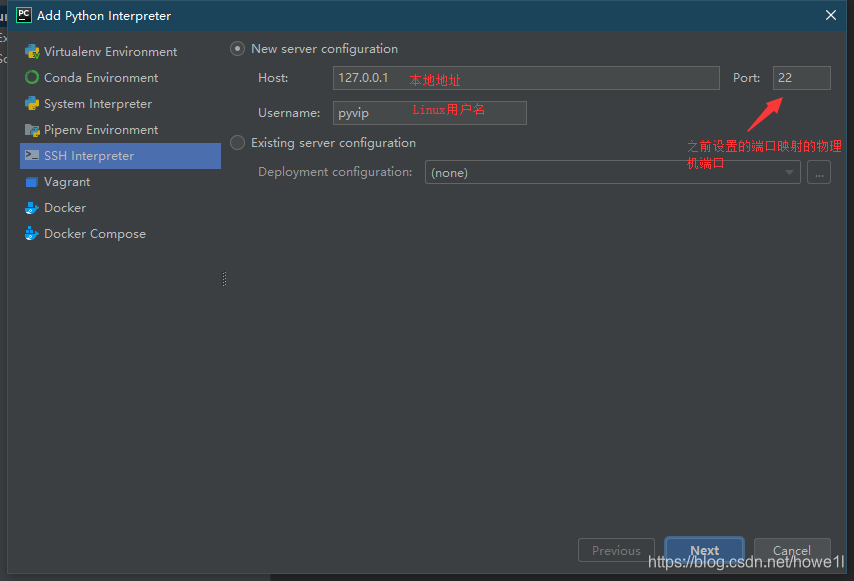Click the Vagrant blue square icon
The width and height of the screenshot is (854, 581).
32,182
